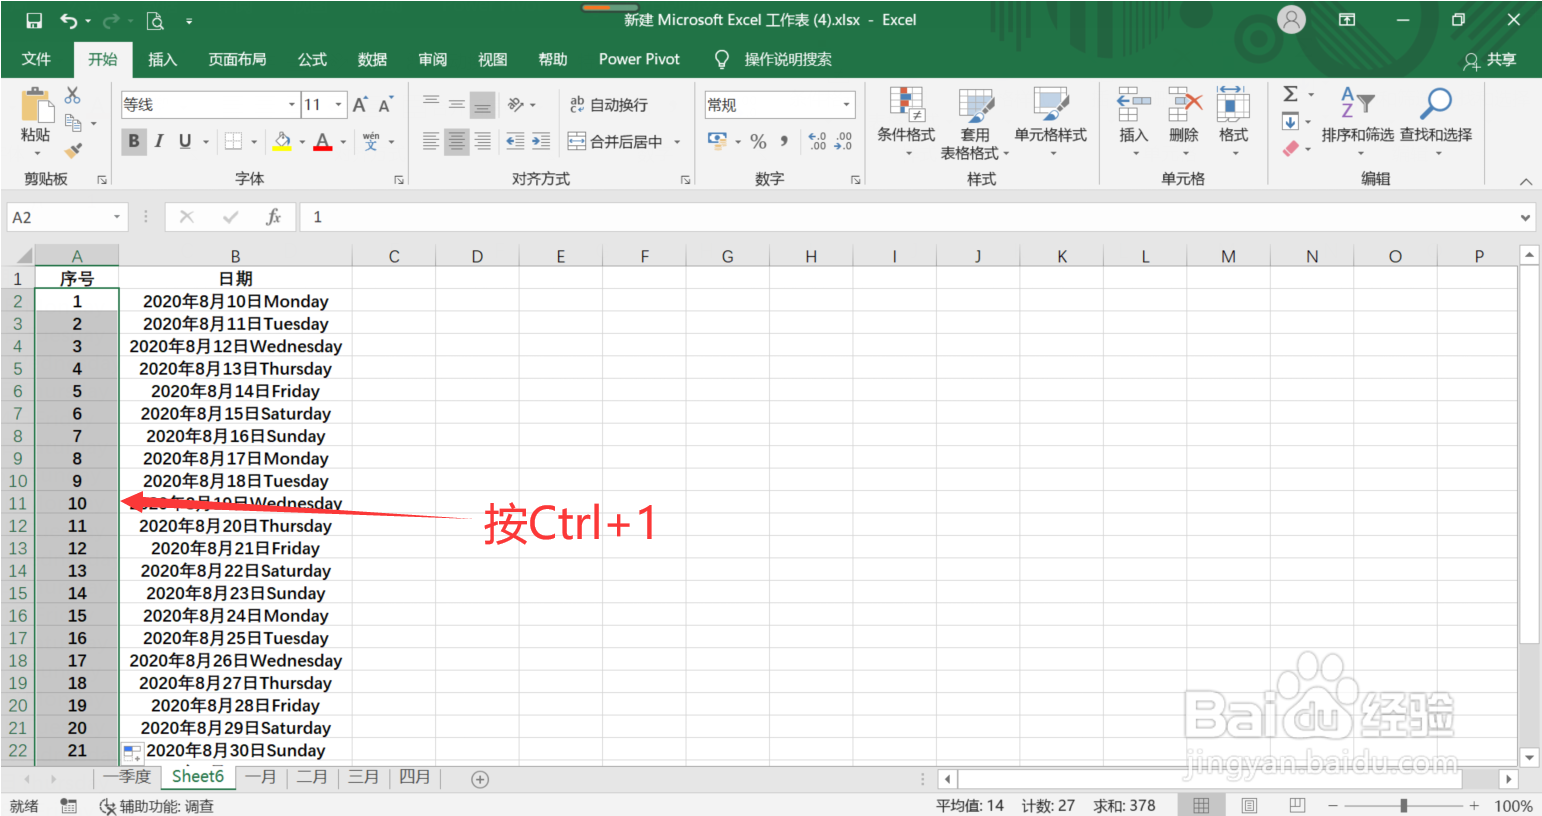Apply red font color with the A

322,142
